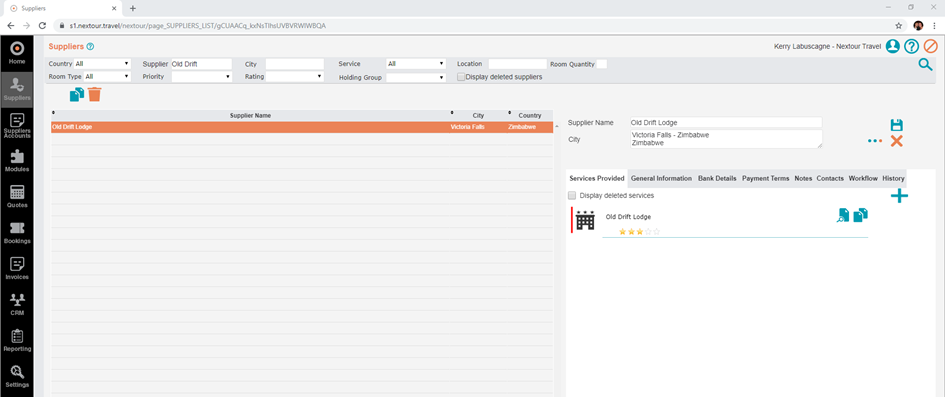Click the Victoria Falls cell in row

pos(467,128)
